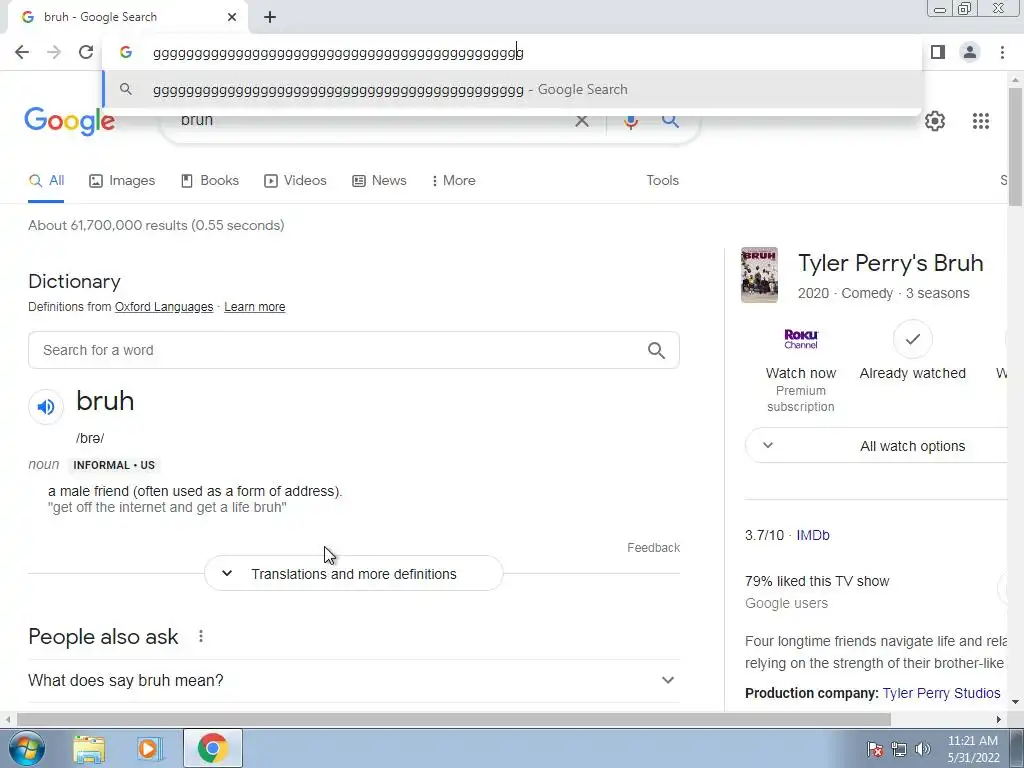Open the More search categories dropdown

[x=453, y=181]
